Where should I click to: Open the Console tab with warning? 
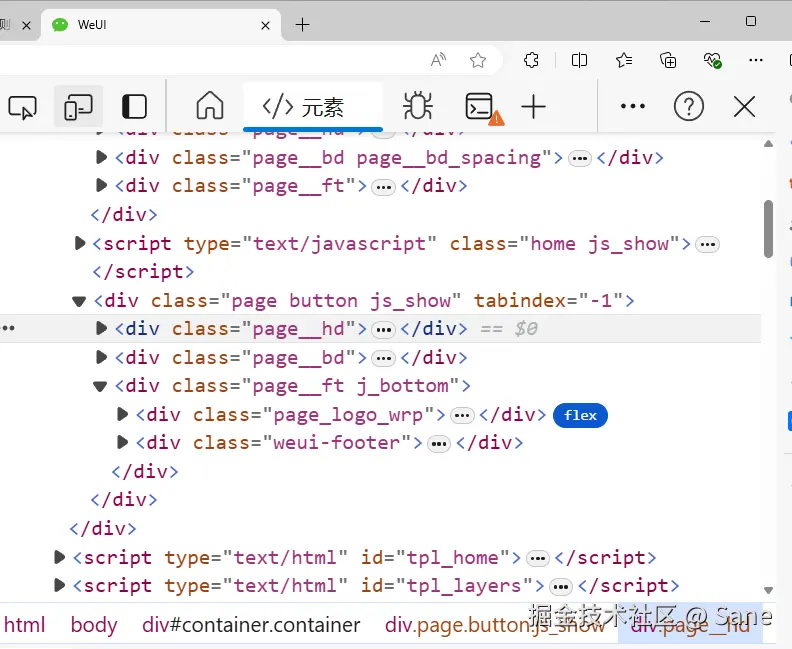click(483, 107)
